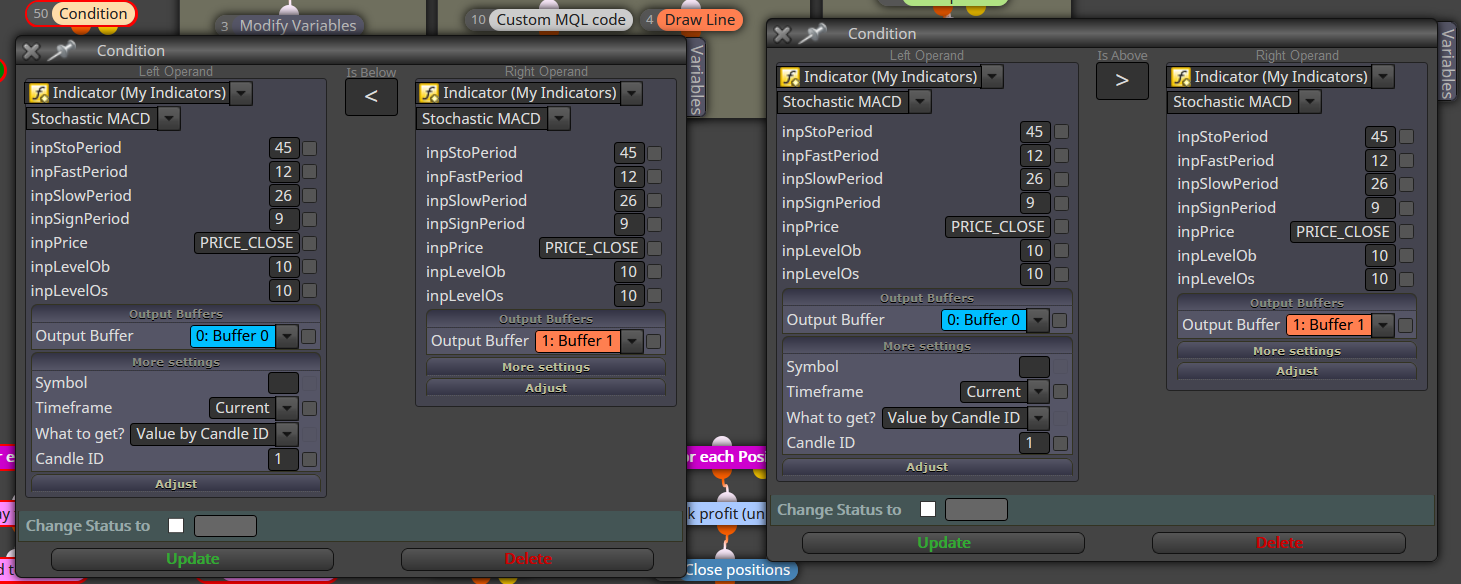Open Variables side tab on right dialog

tap(1447, 62)
